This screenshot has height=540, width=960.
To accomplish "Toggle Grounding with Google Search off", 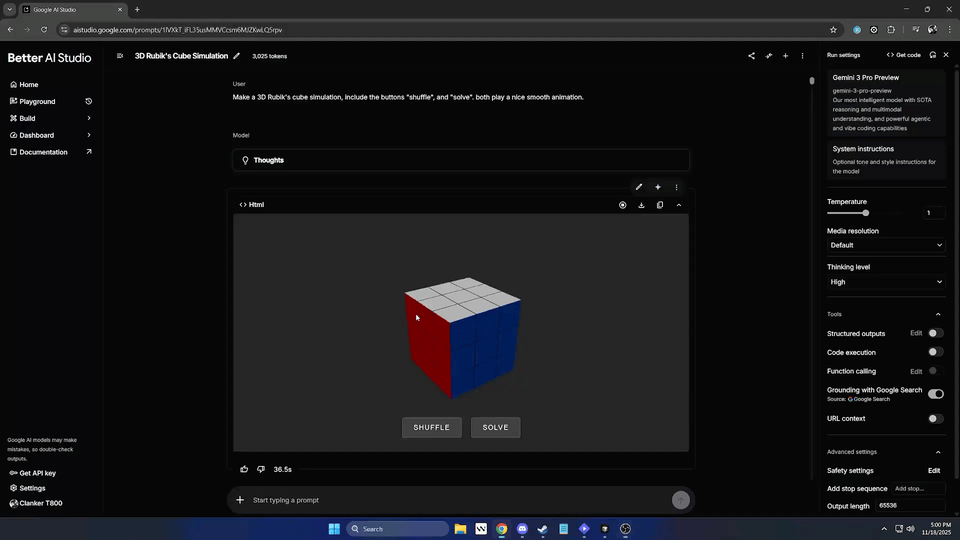I will (x=935, y=394).
